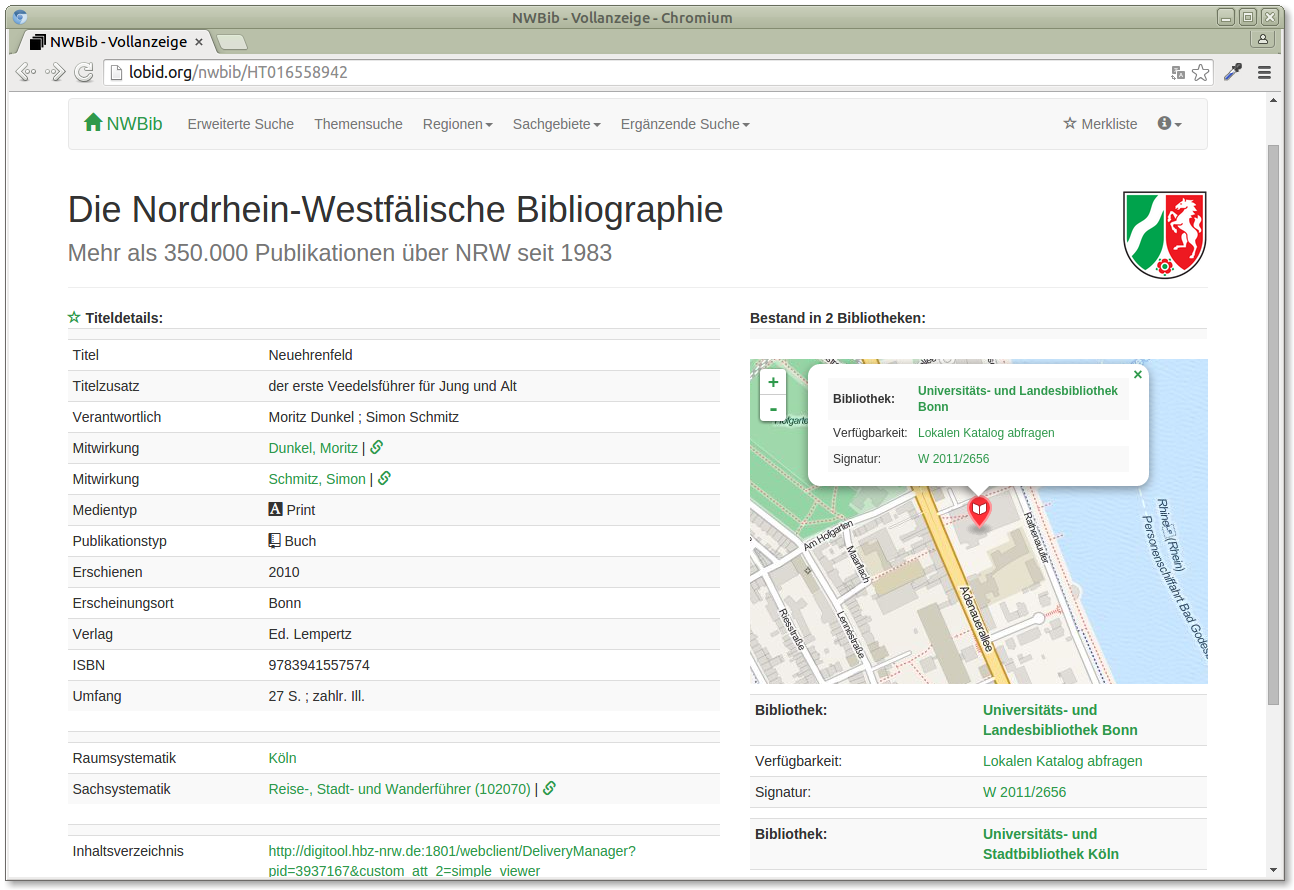
Task: Zoom in on the map
Action: coord(773,382)
